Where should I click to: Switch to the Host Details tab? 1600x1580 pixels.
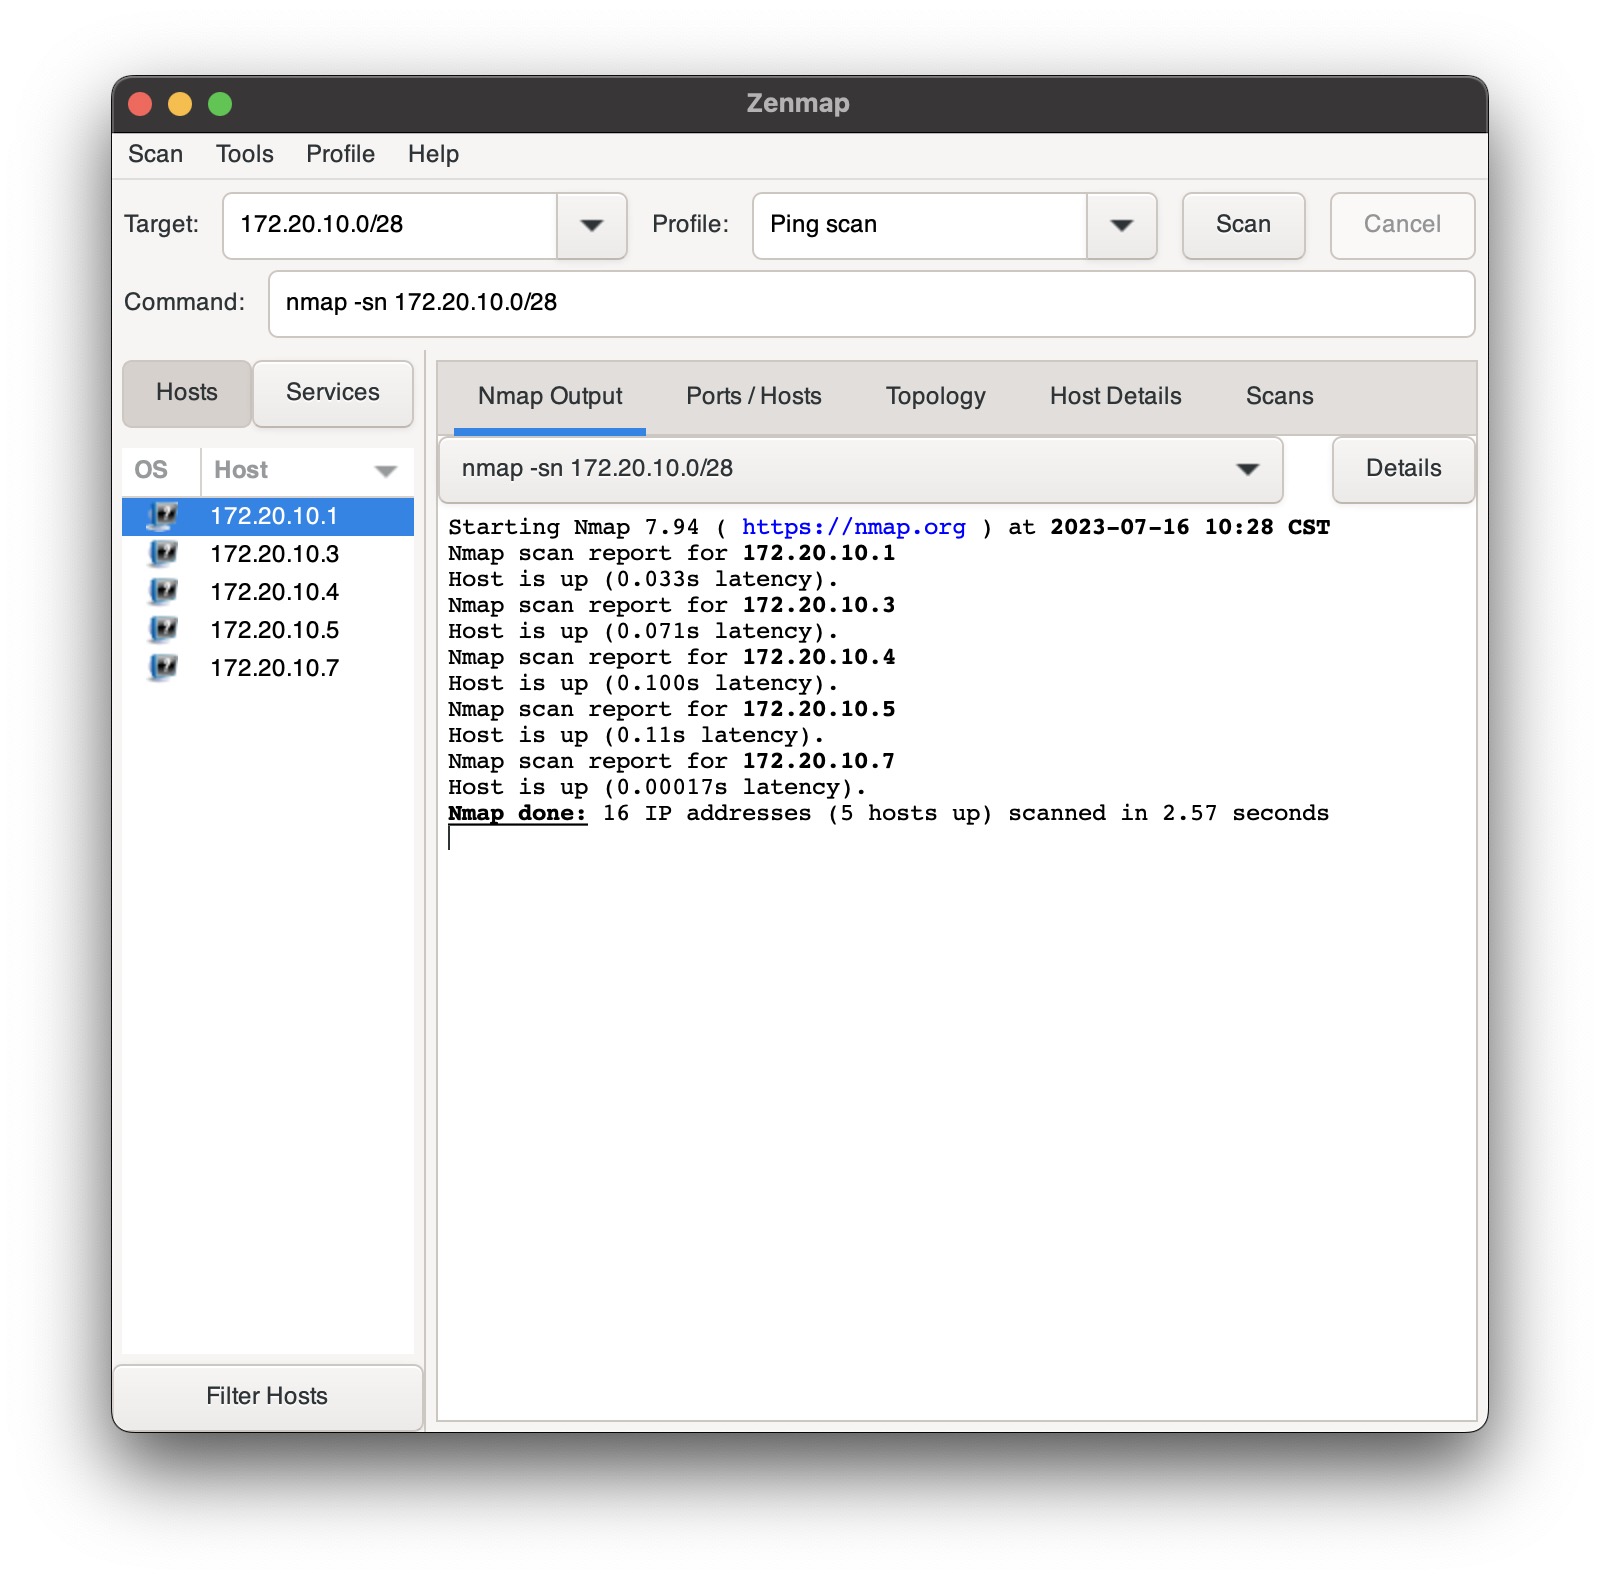[1116, 397]
